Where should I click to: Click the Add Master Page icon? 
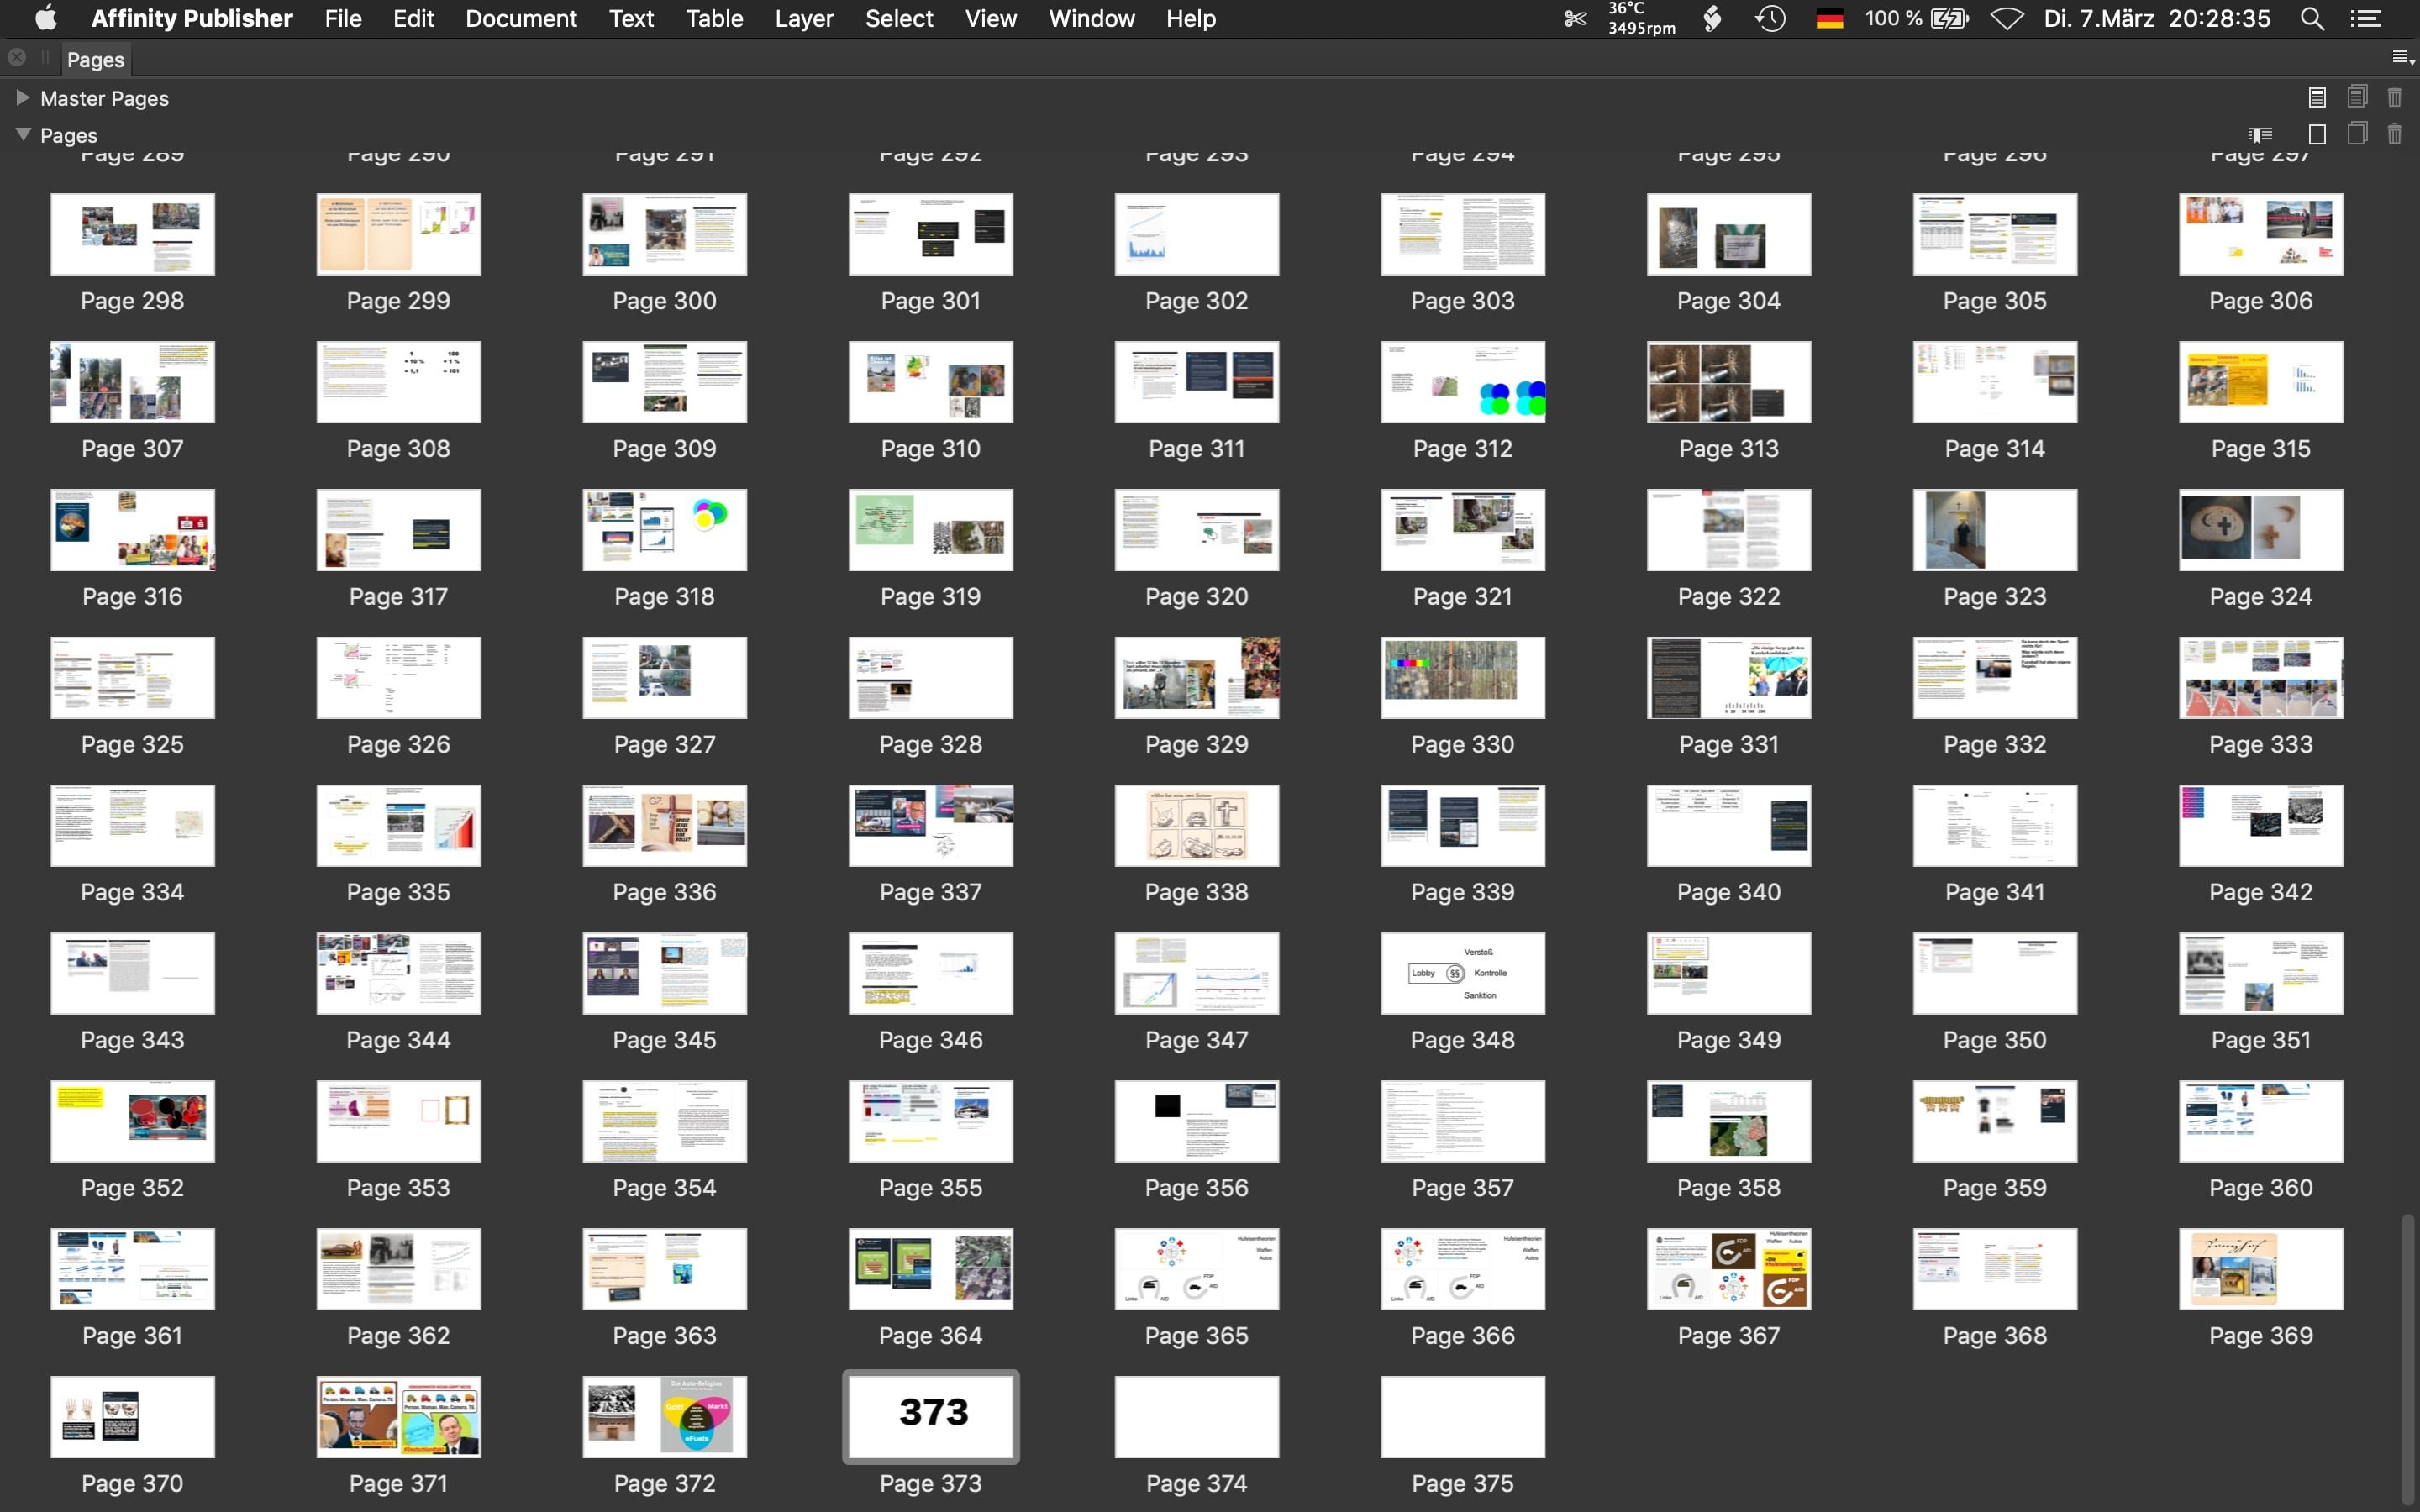[2317, 97]
